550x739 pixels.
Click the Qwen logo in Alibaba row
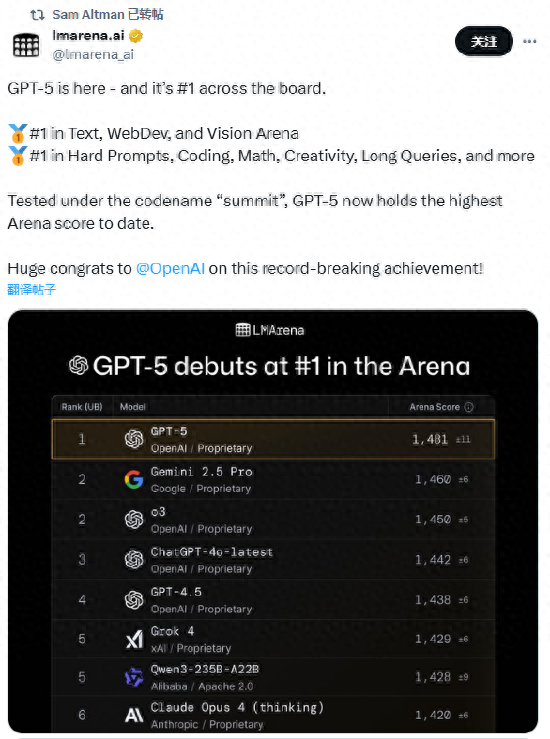tap(134, 677)
